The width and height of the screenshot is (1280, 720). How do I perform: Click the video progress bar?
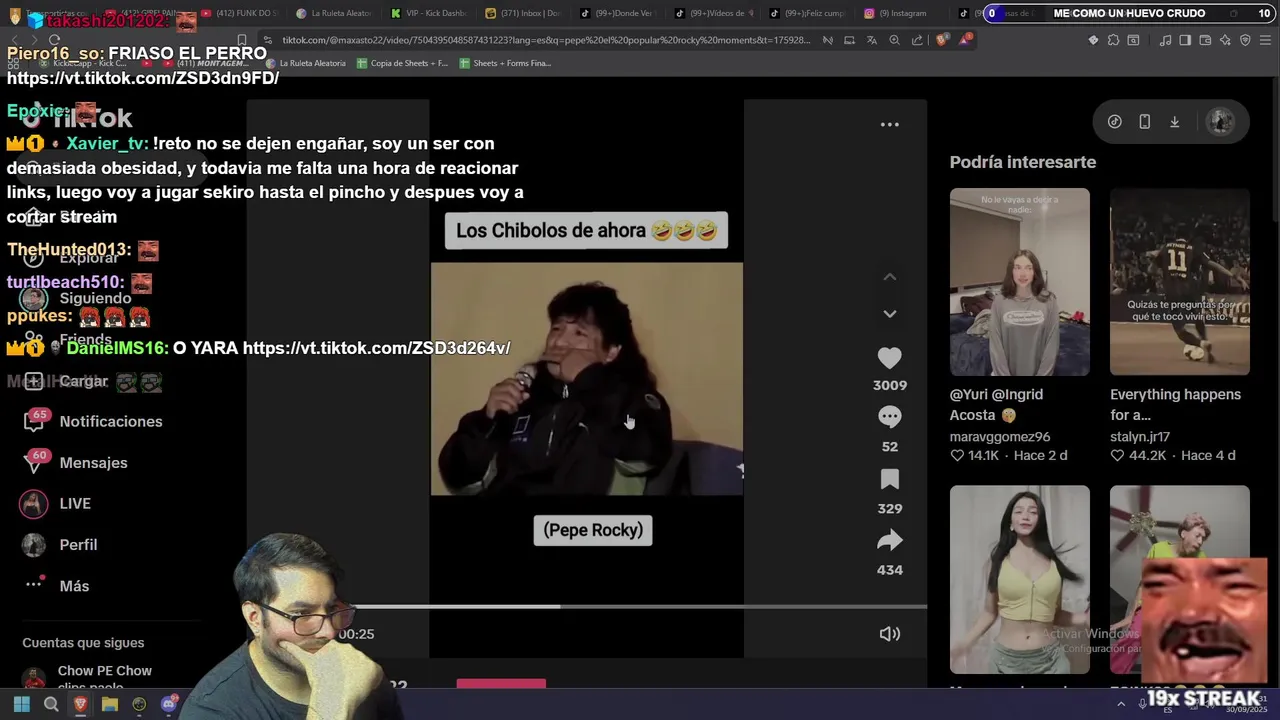[x=638, y=606]
